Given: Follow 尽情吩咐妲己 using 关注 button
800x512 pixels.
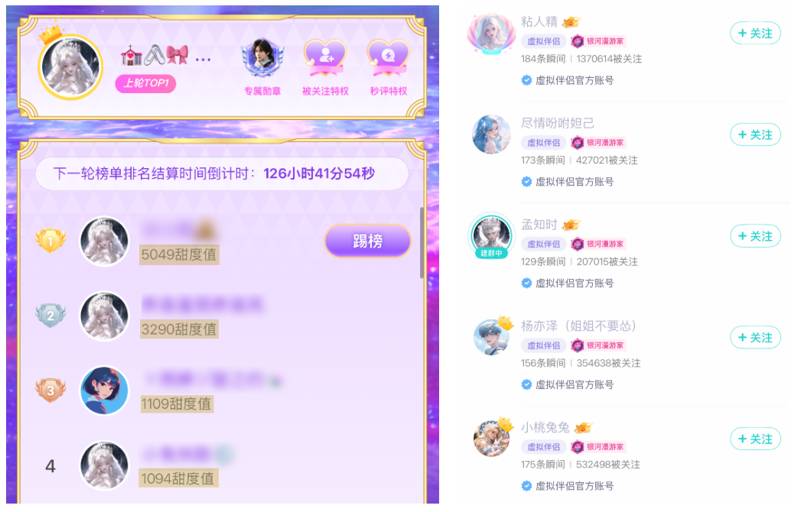Looking at the screenshot, I should click(x=755, y=135).
